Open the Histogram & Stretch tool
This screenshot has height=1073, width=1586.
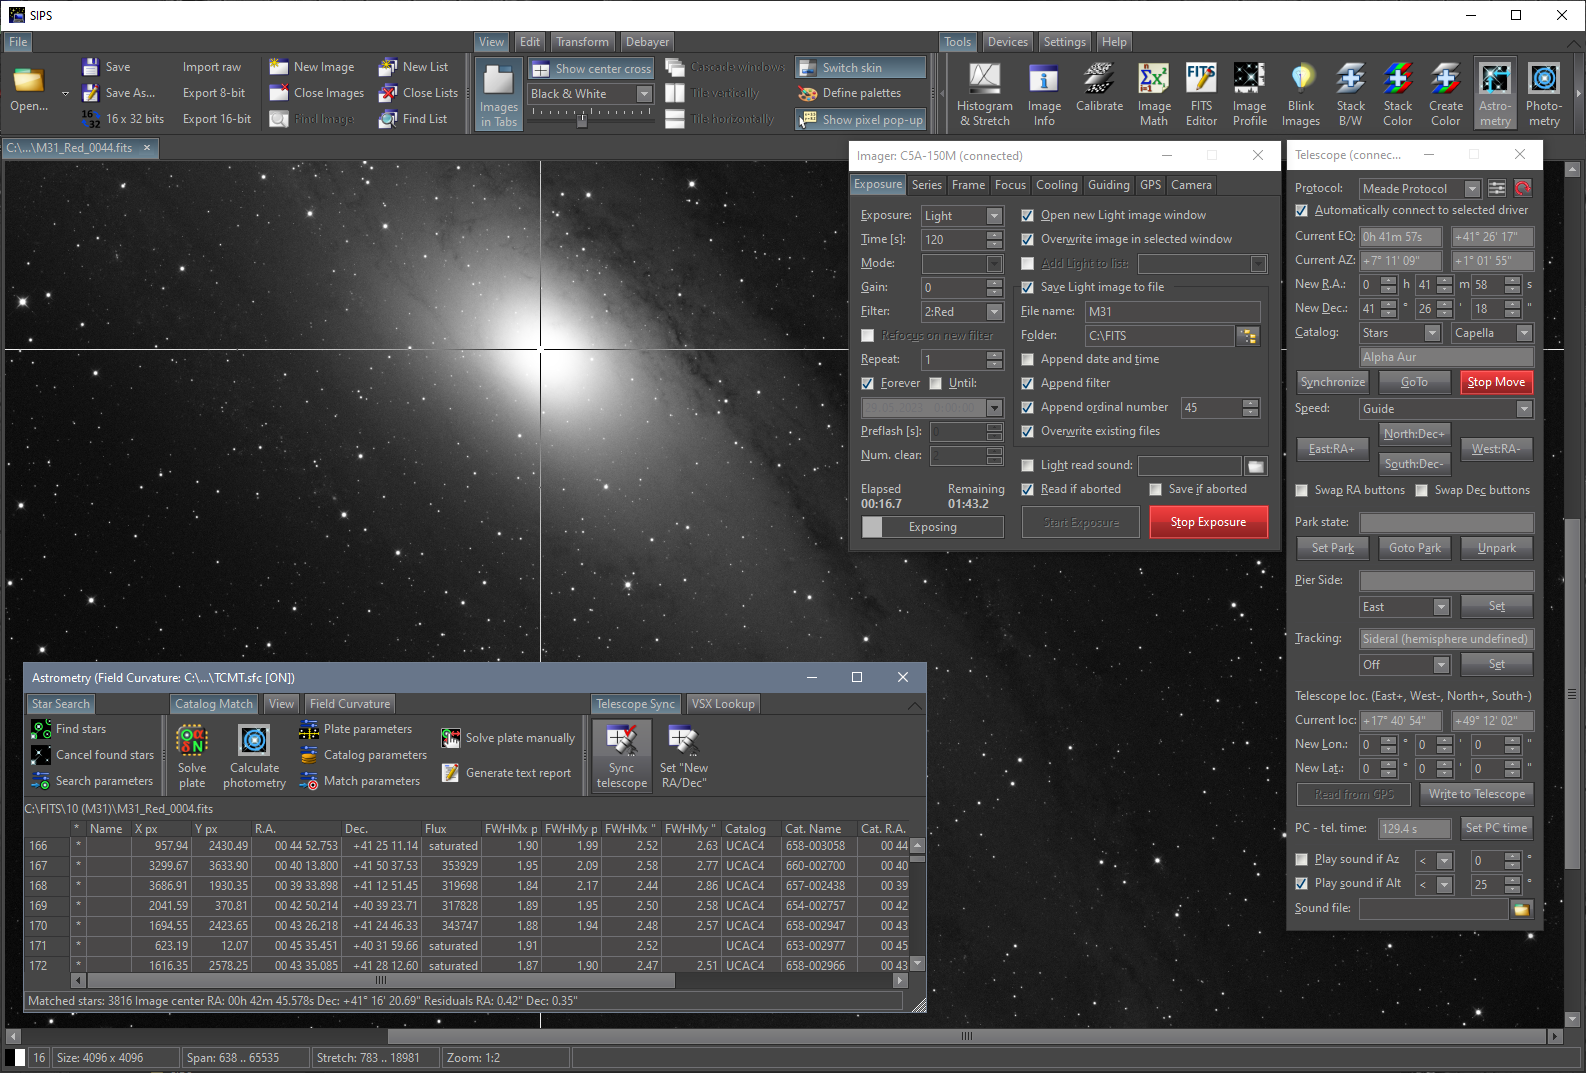pyautogui.click(x=984, y=94)
